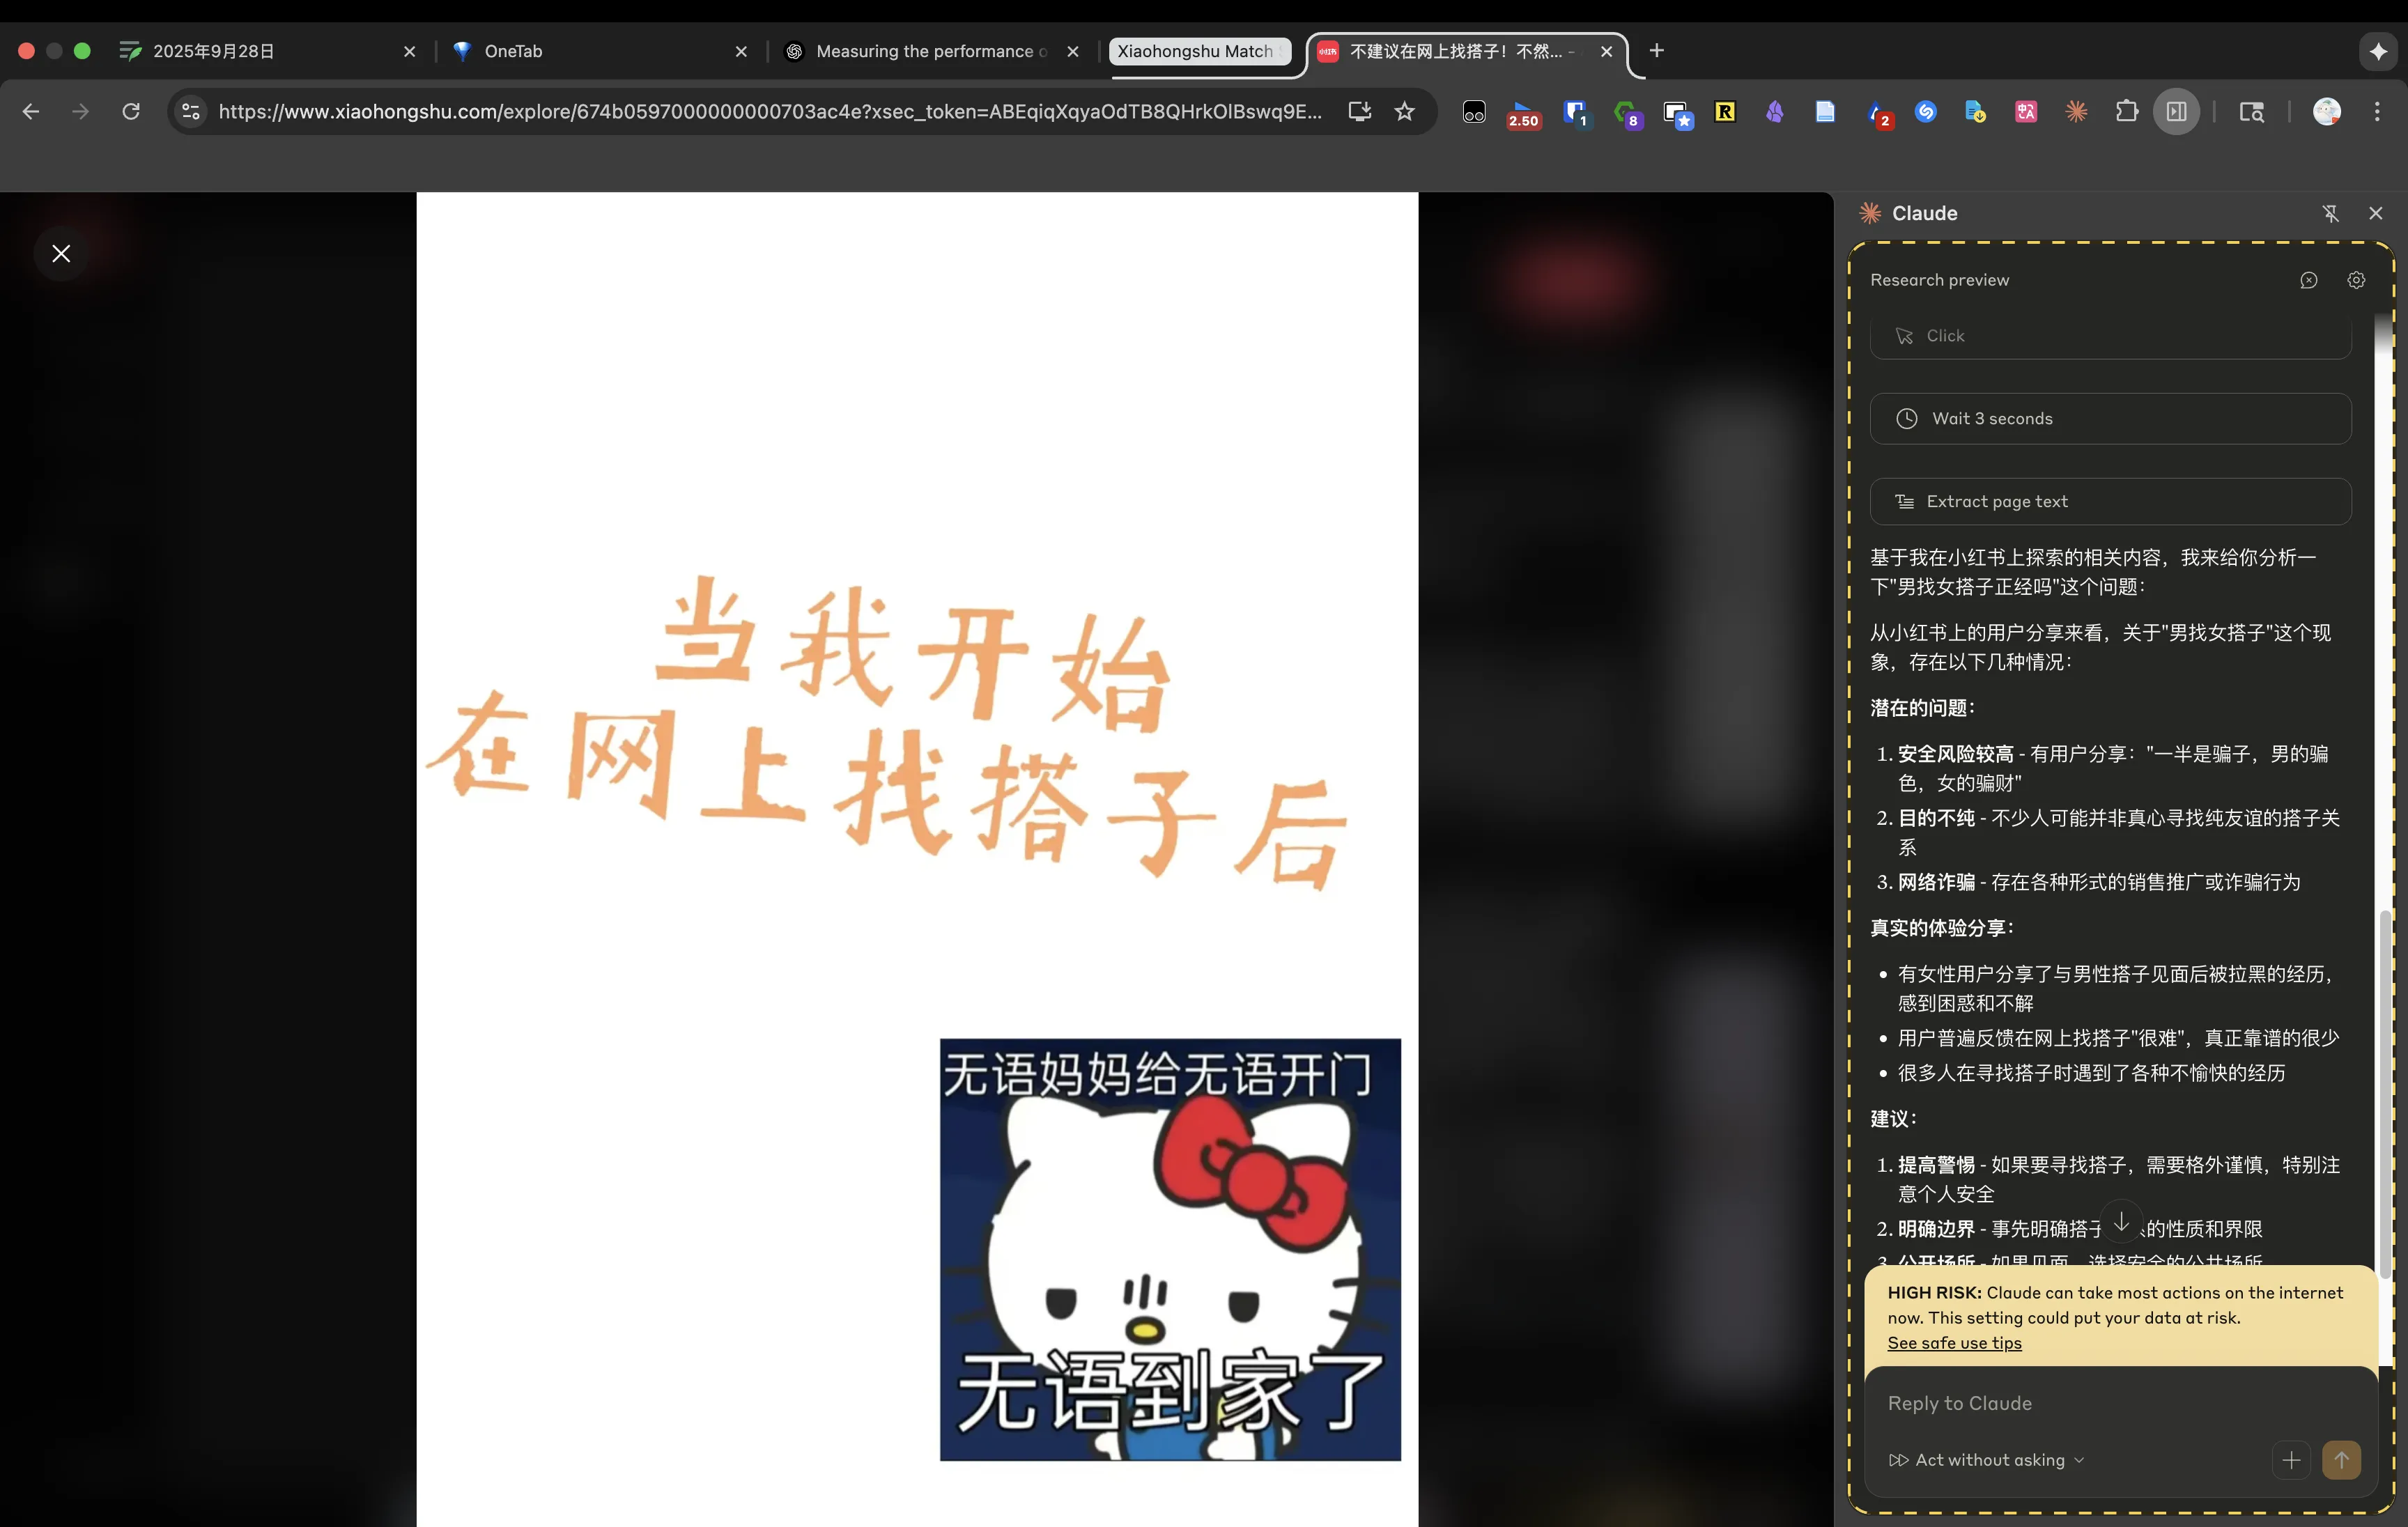Click the Shazam extension icon
Image resolution: width=2408 pixels, height=1527 pixels.
click(x=1925, y=112)
